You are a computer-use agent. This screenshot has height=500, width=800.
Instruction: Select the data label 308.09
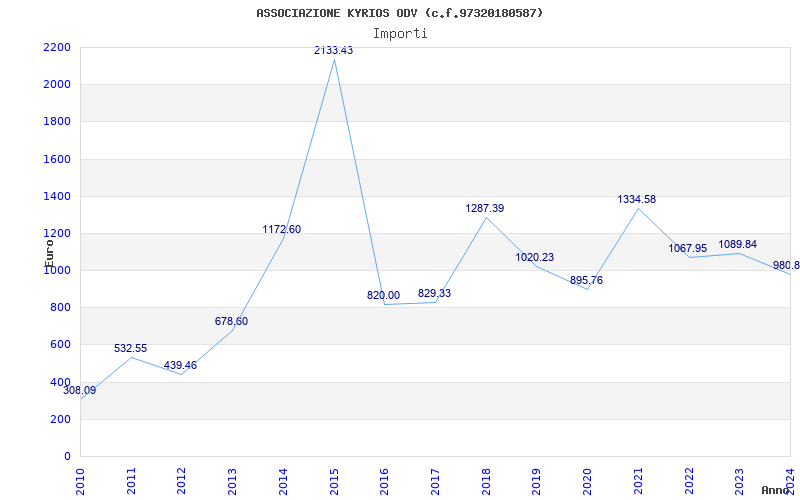[79, 391]
